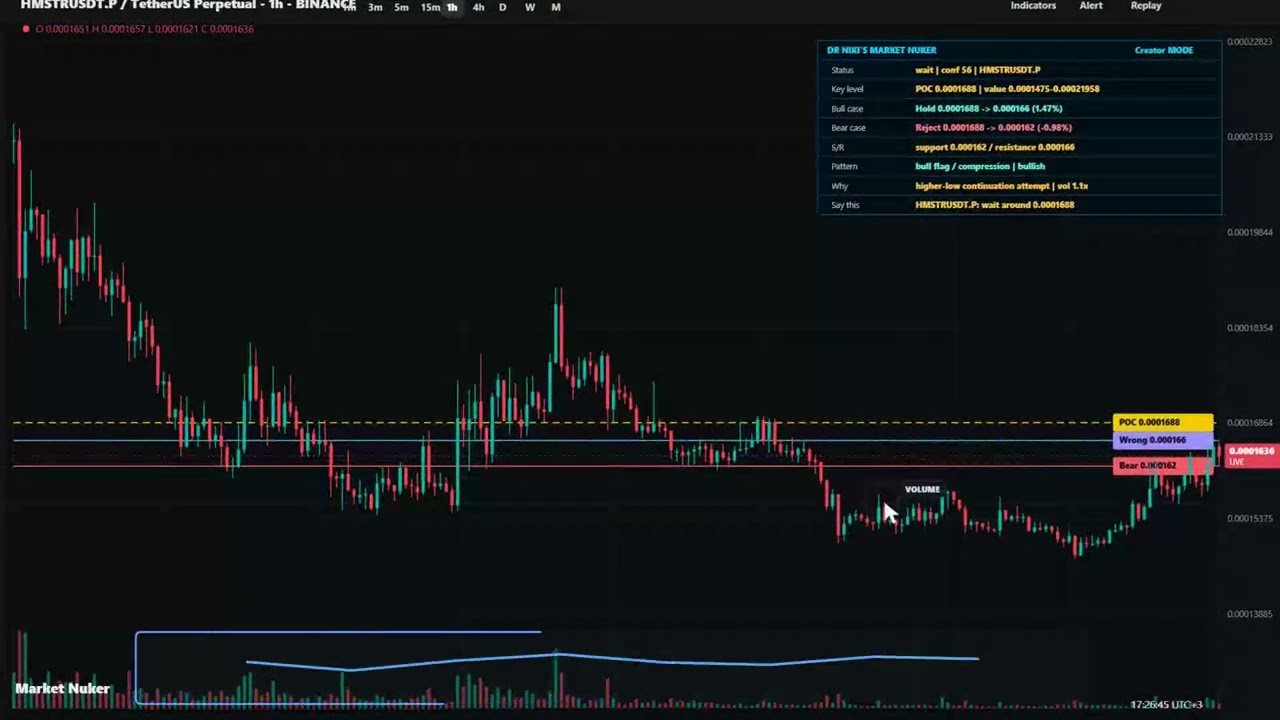Click DR NIKI'S MARKET NUKER panel title

(882, 50)
